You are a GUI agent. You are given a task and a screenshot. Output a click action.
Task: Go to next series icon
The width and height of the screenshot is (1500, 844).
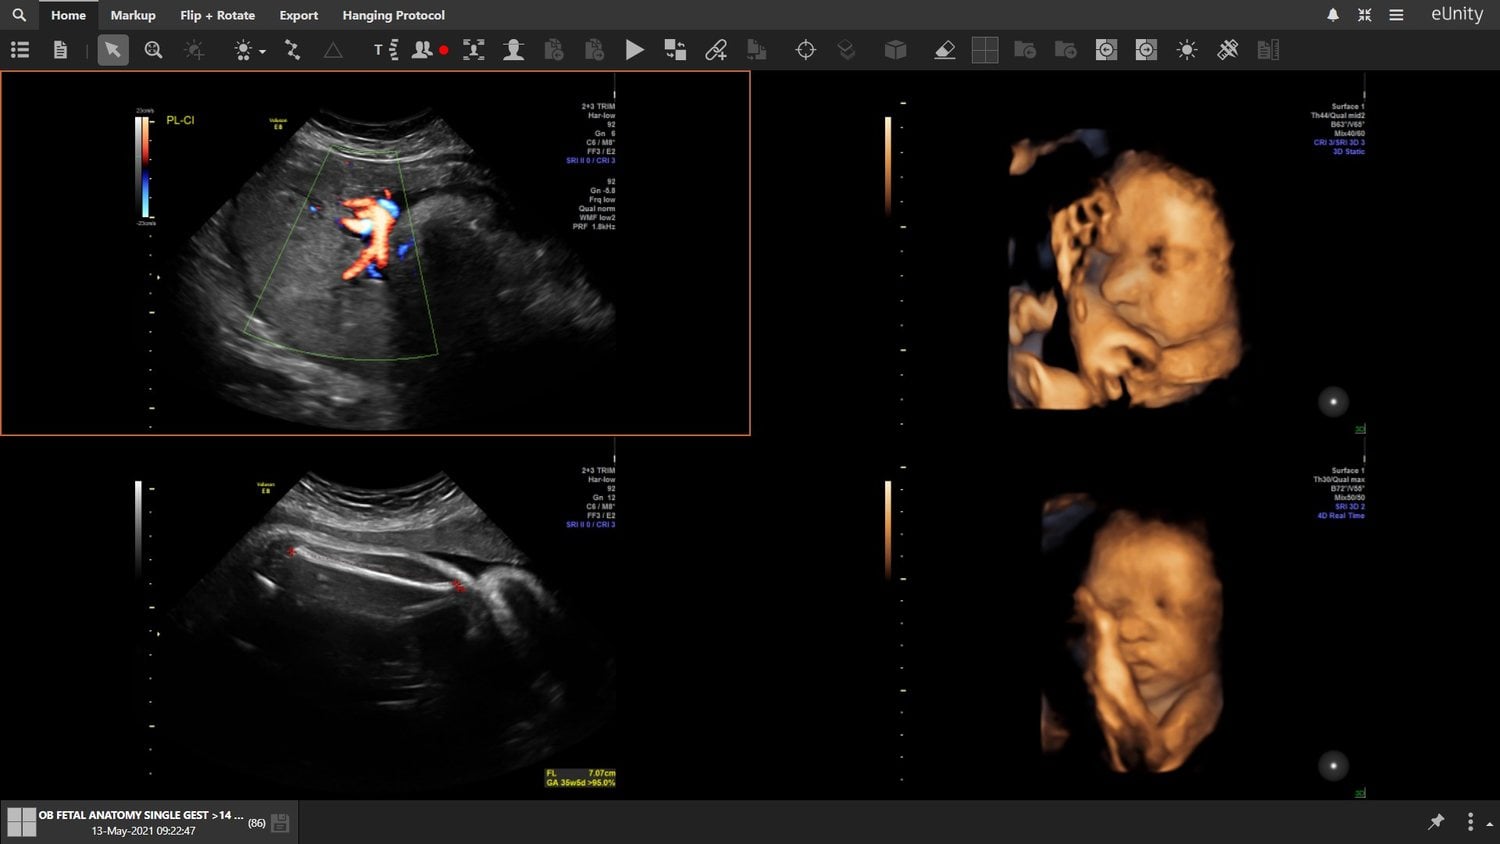click(x=1146, y=50)
